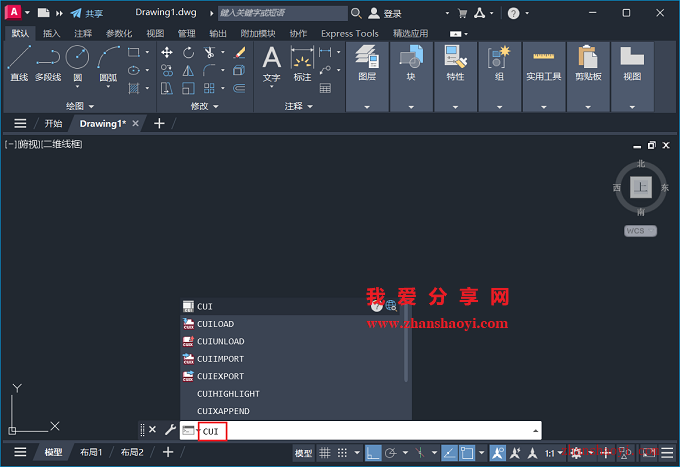
Task: Toggle polar tracking in status bar
Action: click(391, 453)
